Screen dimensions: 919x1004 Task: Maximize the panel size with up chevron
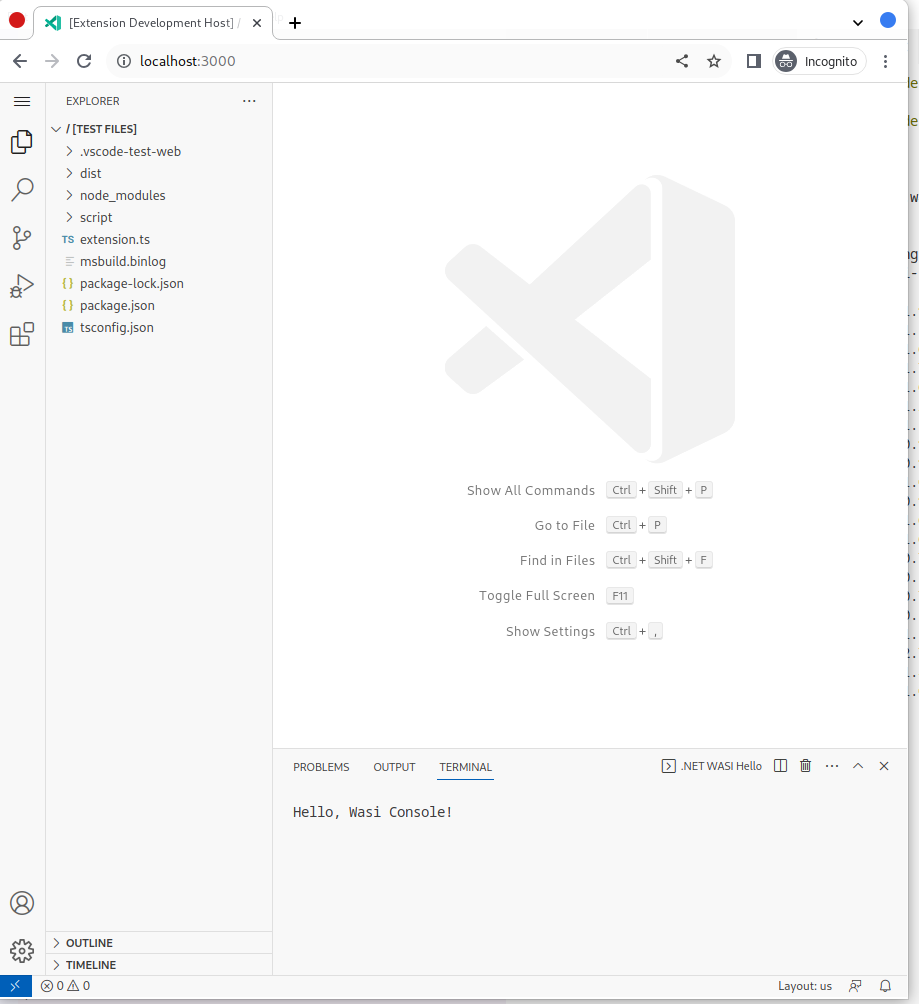[x=858, y=766]
